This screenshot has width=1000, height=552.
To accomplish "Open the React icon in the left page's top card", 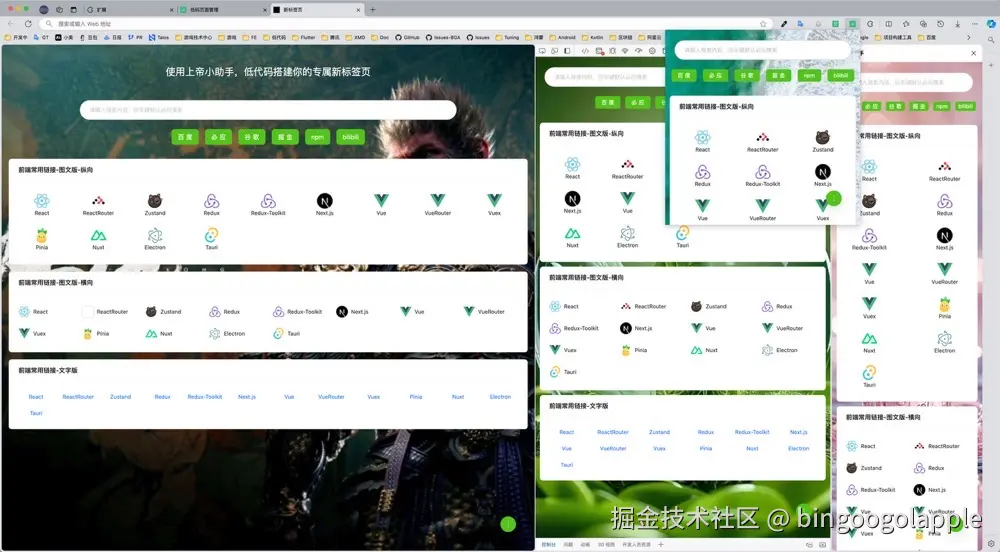I will [x=41, y=202].
